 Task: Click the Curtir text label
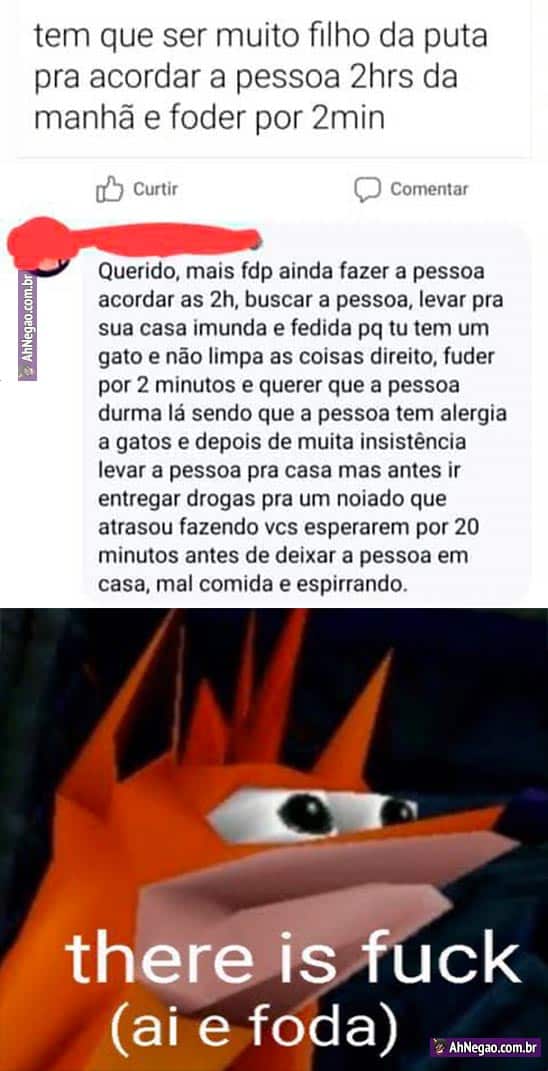pos(155,189)
